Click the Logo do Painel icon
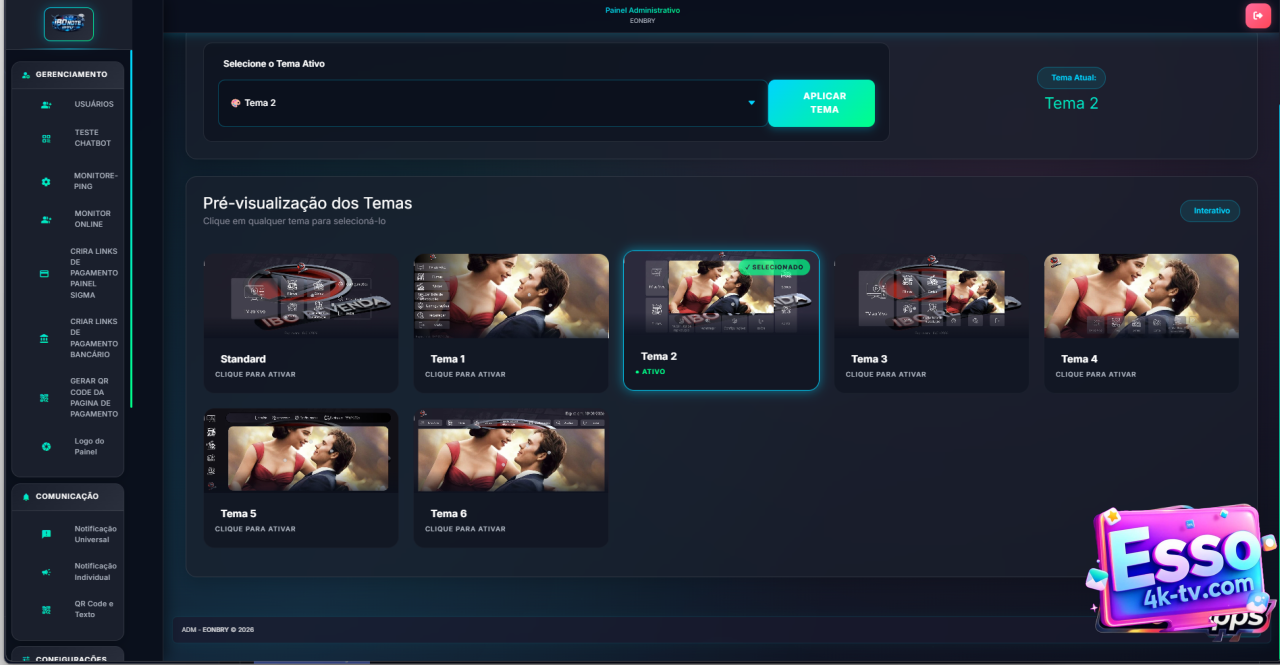 point(46,446)
